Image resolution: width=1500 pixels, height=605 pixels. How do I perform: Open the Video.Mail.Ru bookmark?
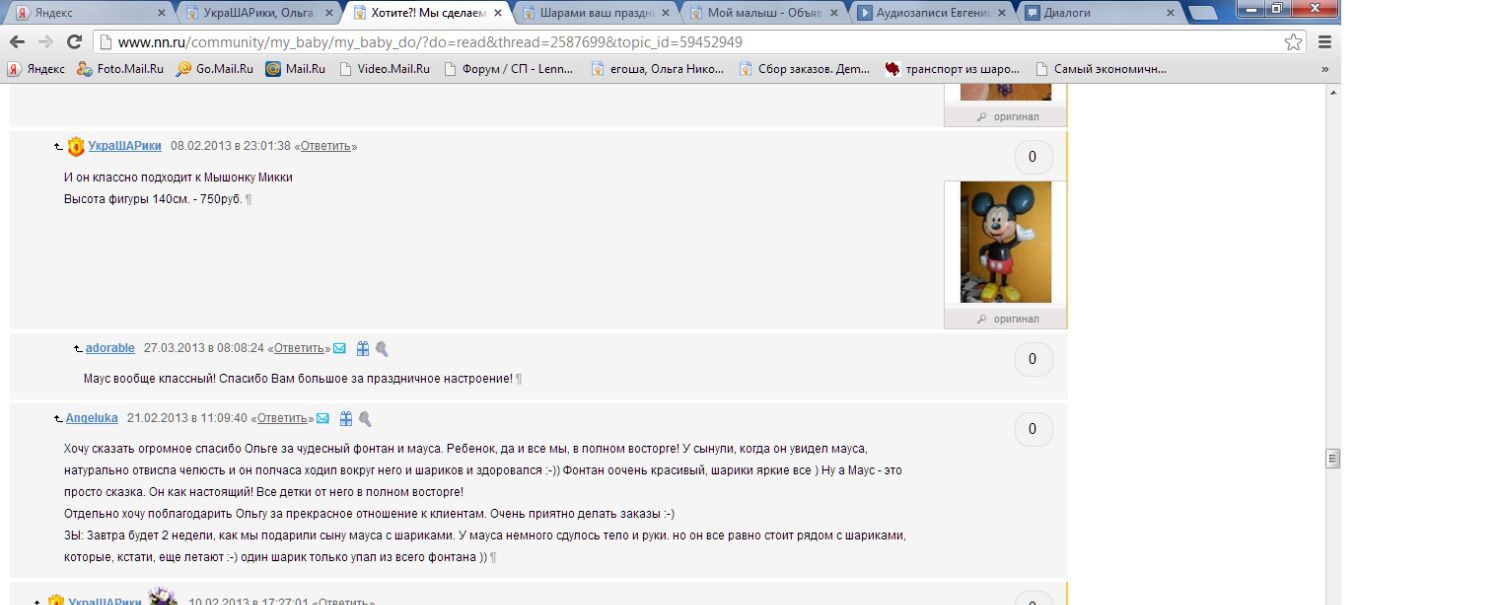[385, 69]
